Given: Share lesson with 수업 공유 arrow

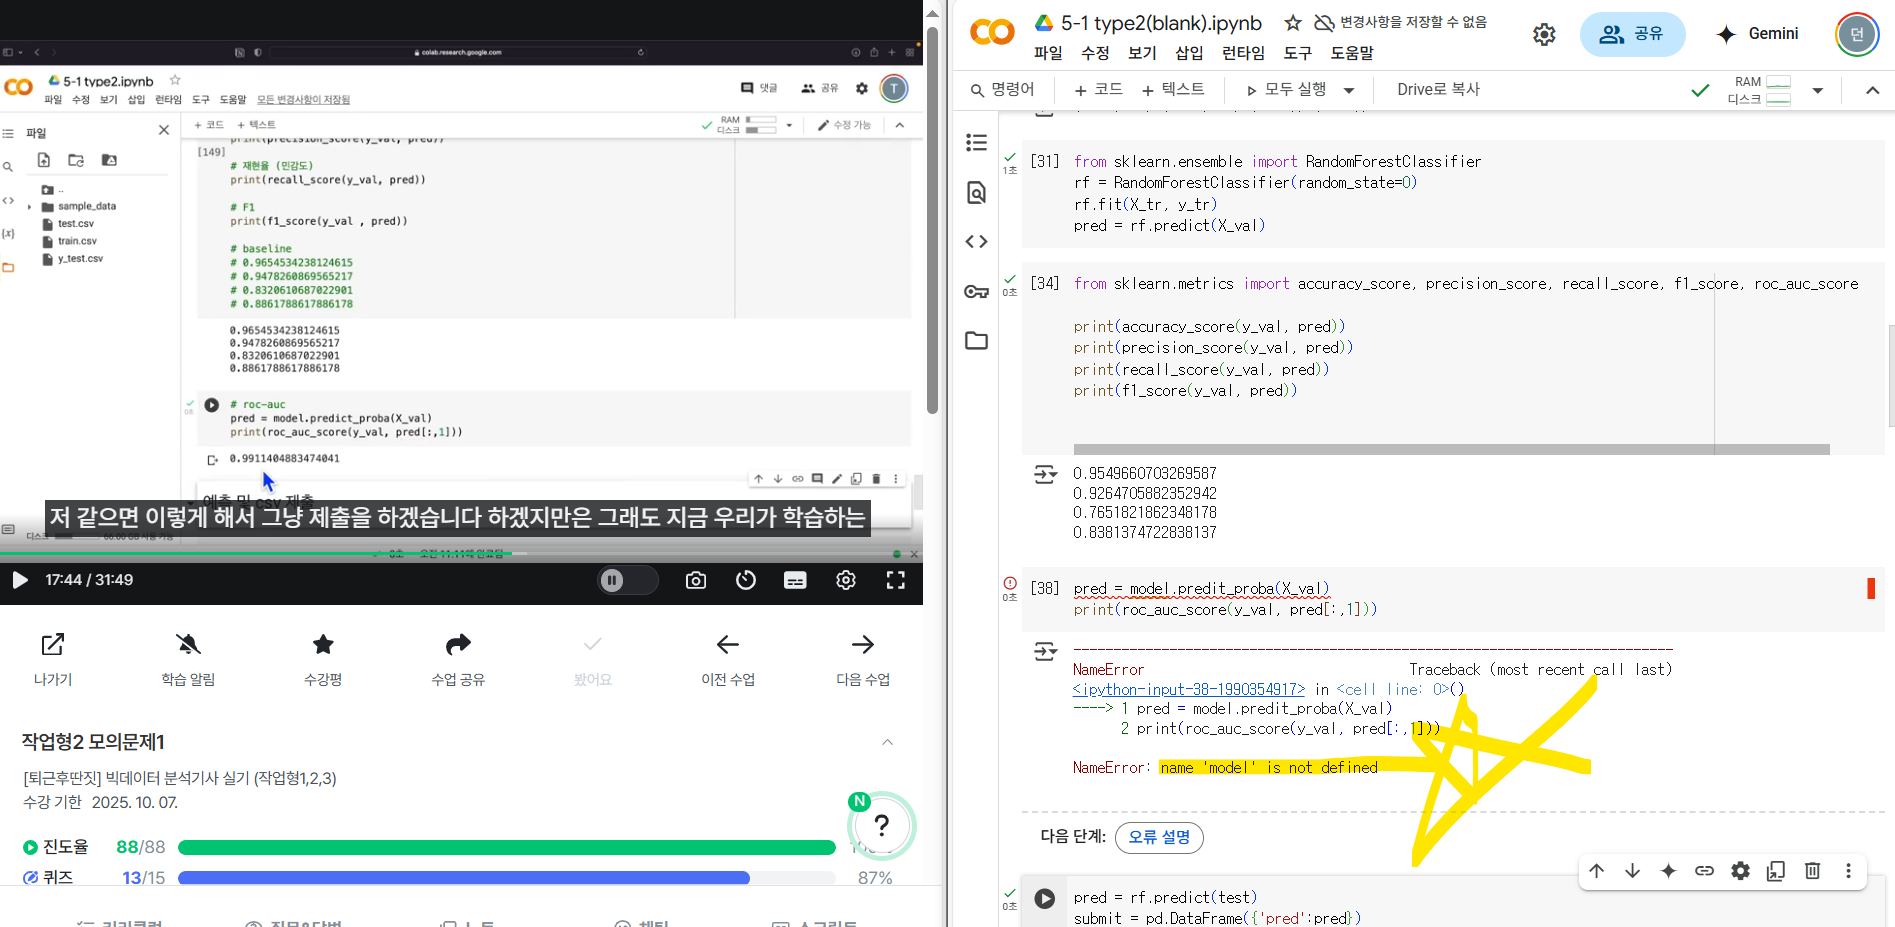Looking at the screenshot, I should tap(458, 645).
